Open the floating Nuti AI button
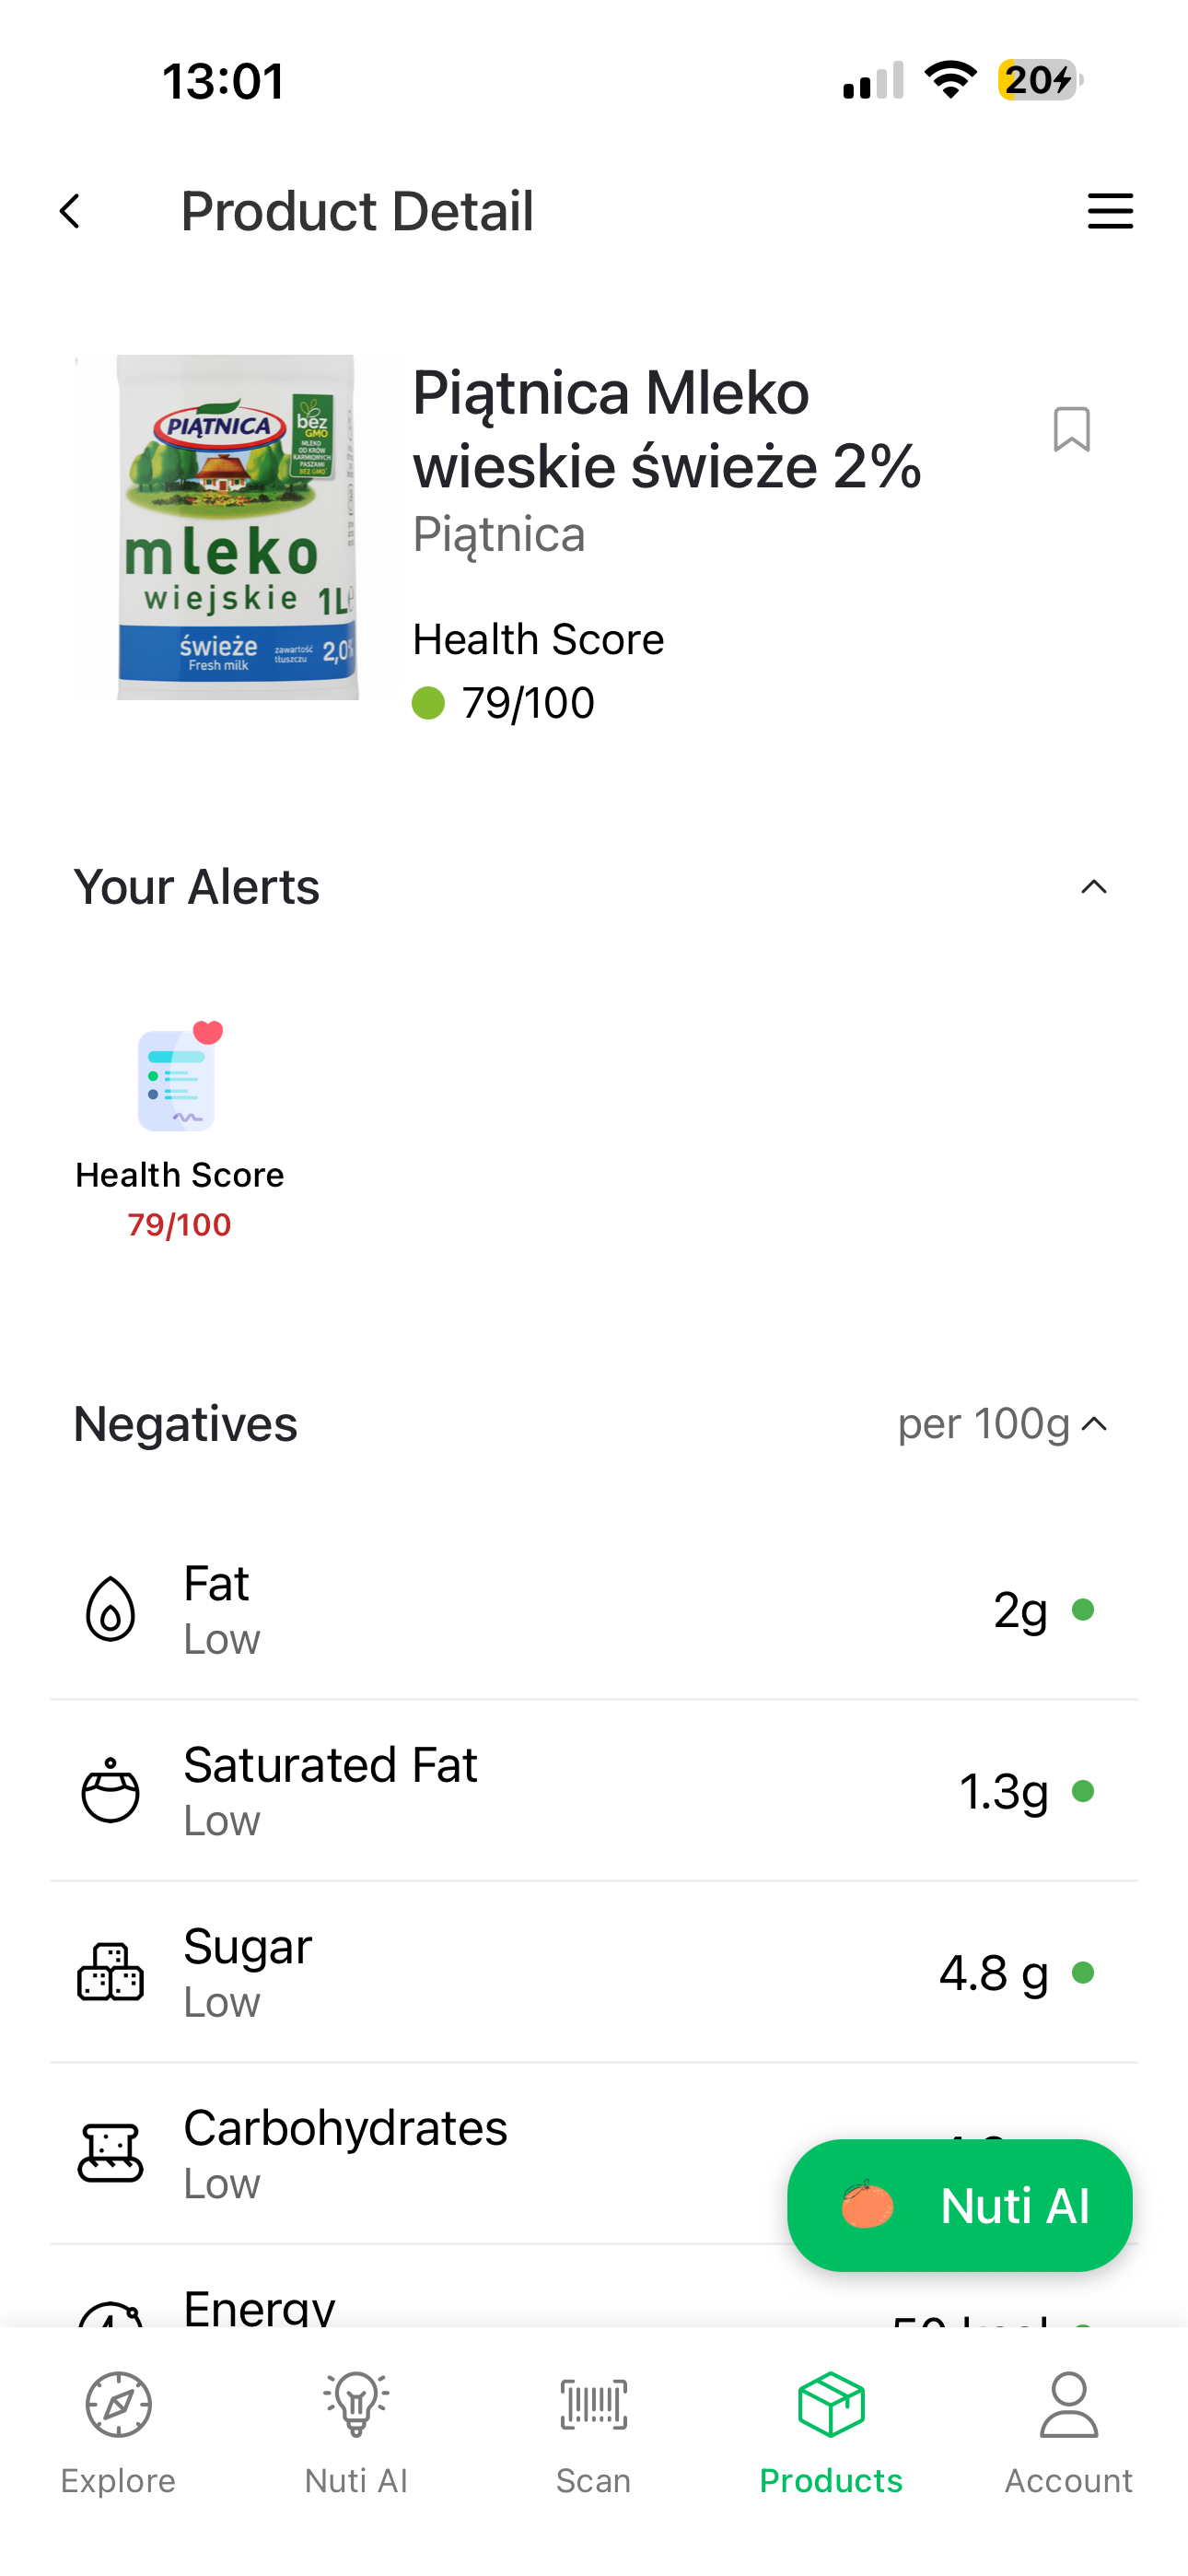This screenshot has width=1188, height=2576. pos(959,2205)
